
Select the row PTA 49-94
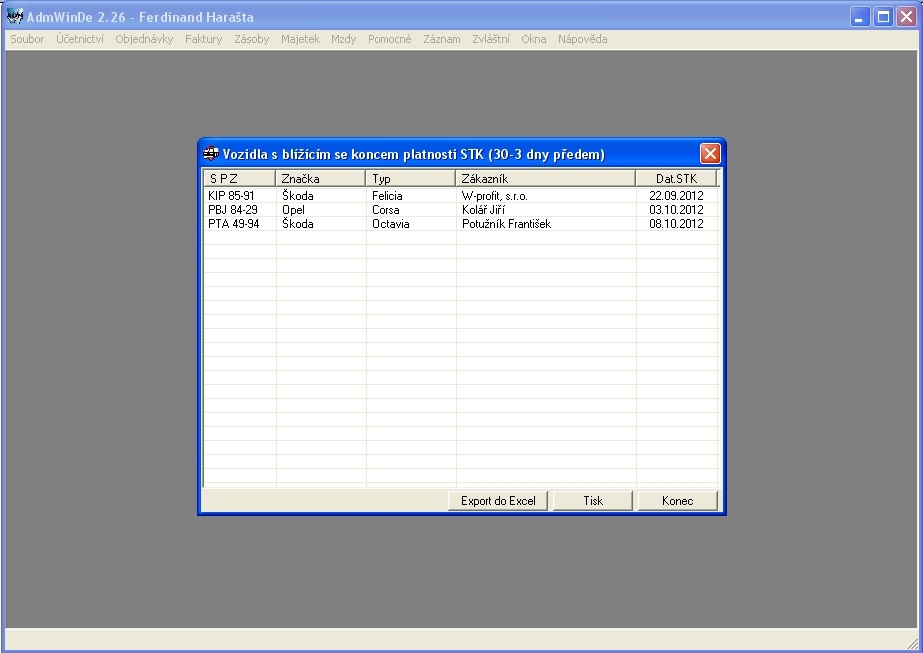click(x=460, y=224)
